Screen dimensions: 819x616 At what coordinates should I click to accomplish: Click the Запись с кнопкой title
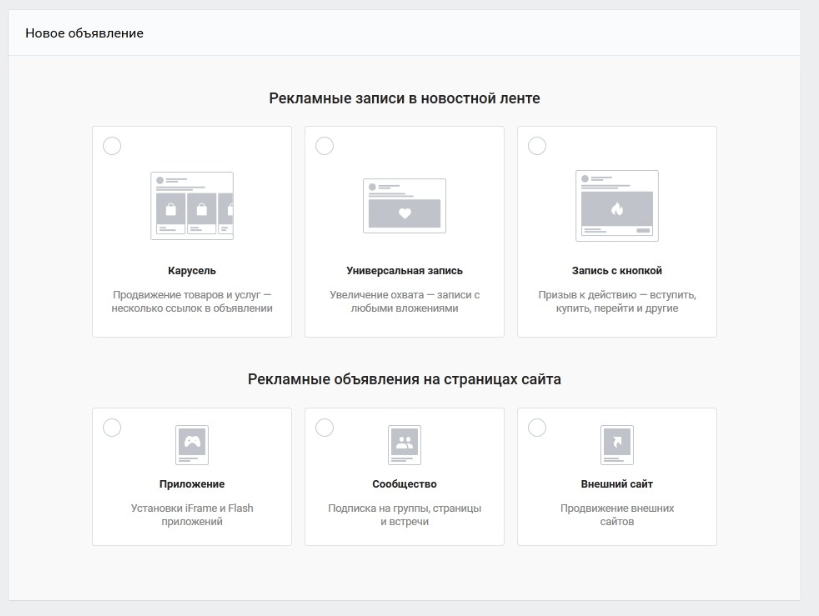click(617, 271)
